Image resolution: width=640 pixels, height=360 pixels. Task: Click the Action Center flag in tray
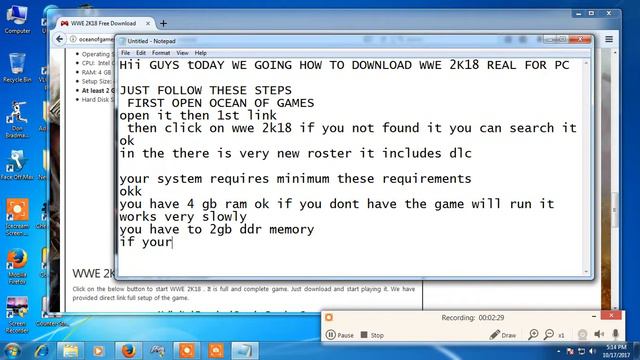click(570, 351)
